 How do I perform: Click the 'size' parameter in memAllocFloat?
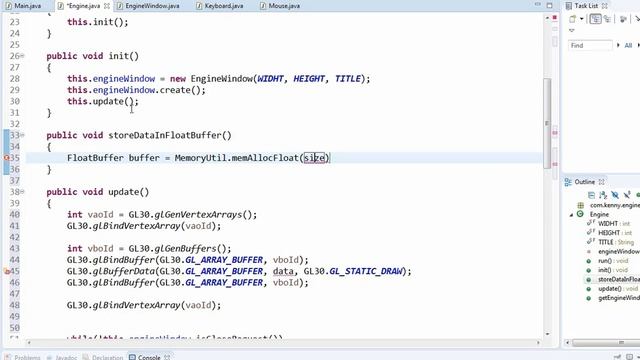tap(314, 158)
